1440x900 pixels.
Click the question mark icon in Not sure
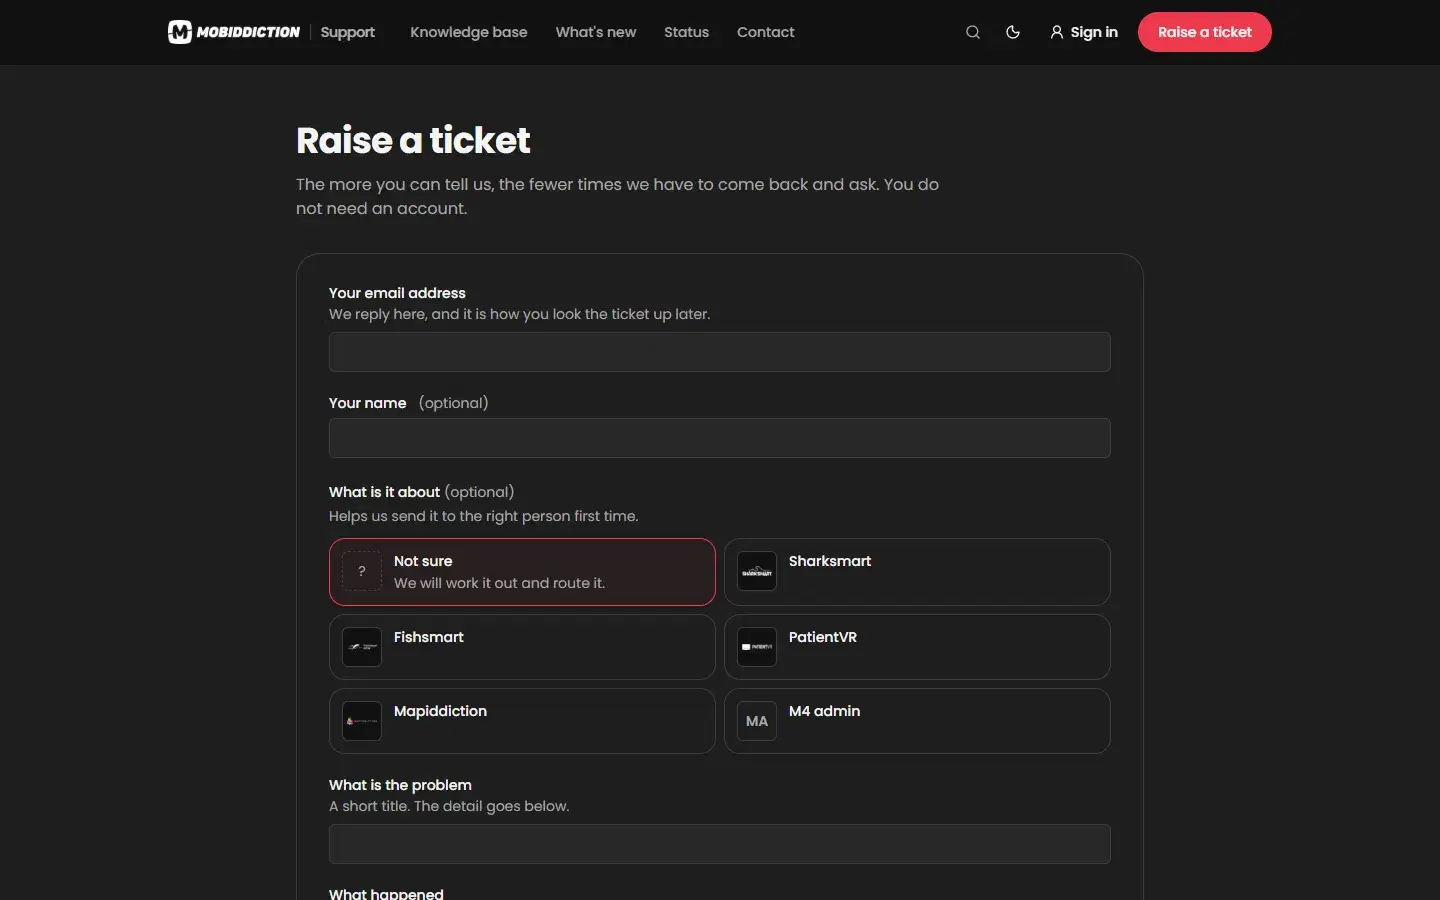(x=362, y=571)
